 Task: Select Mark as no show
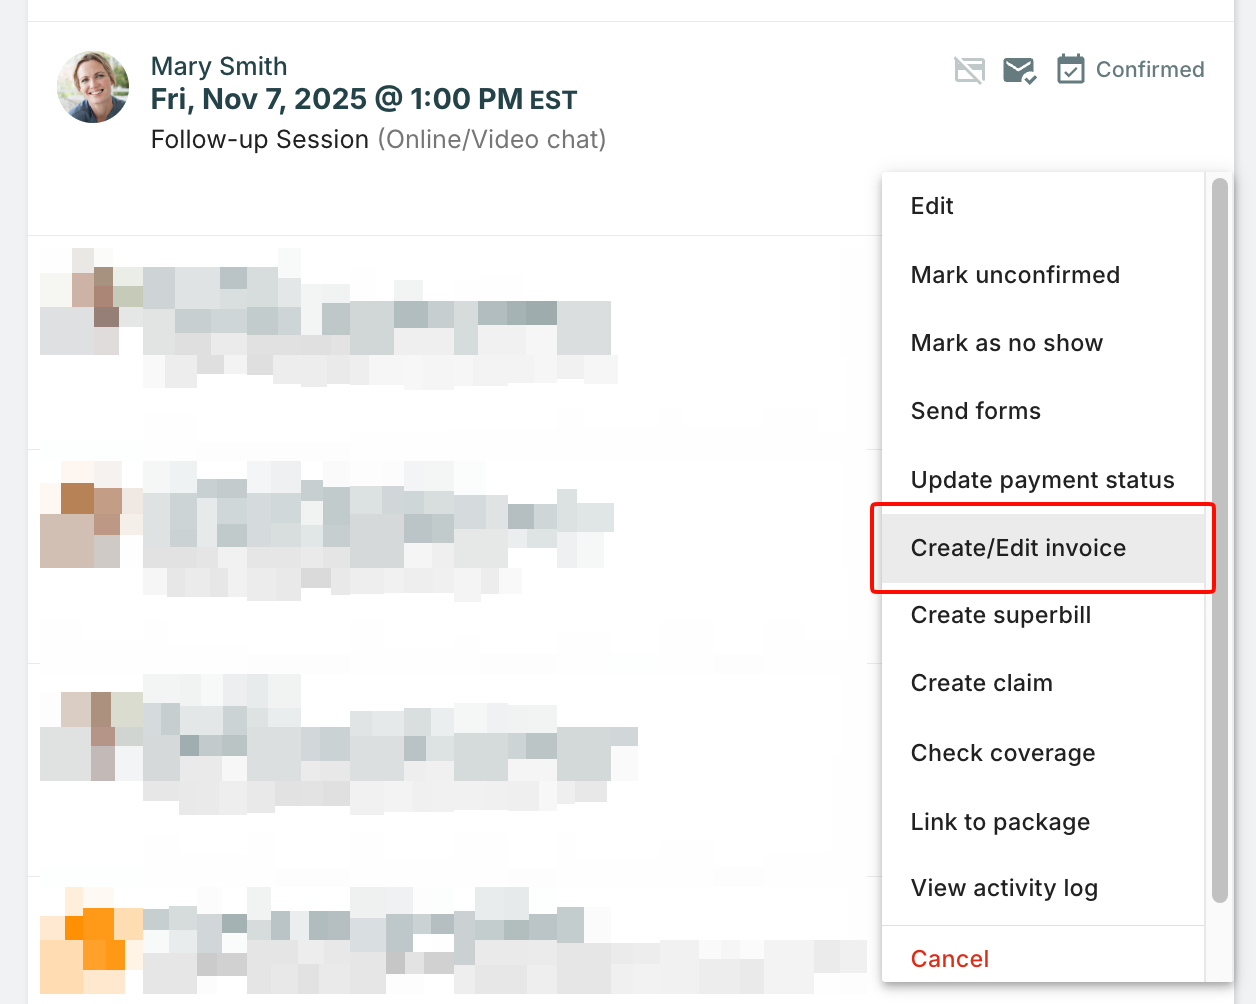point(1006,343)
